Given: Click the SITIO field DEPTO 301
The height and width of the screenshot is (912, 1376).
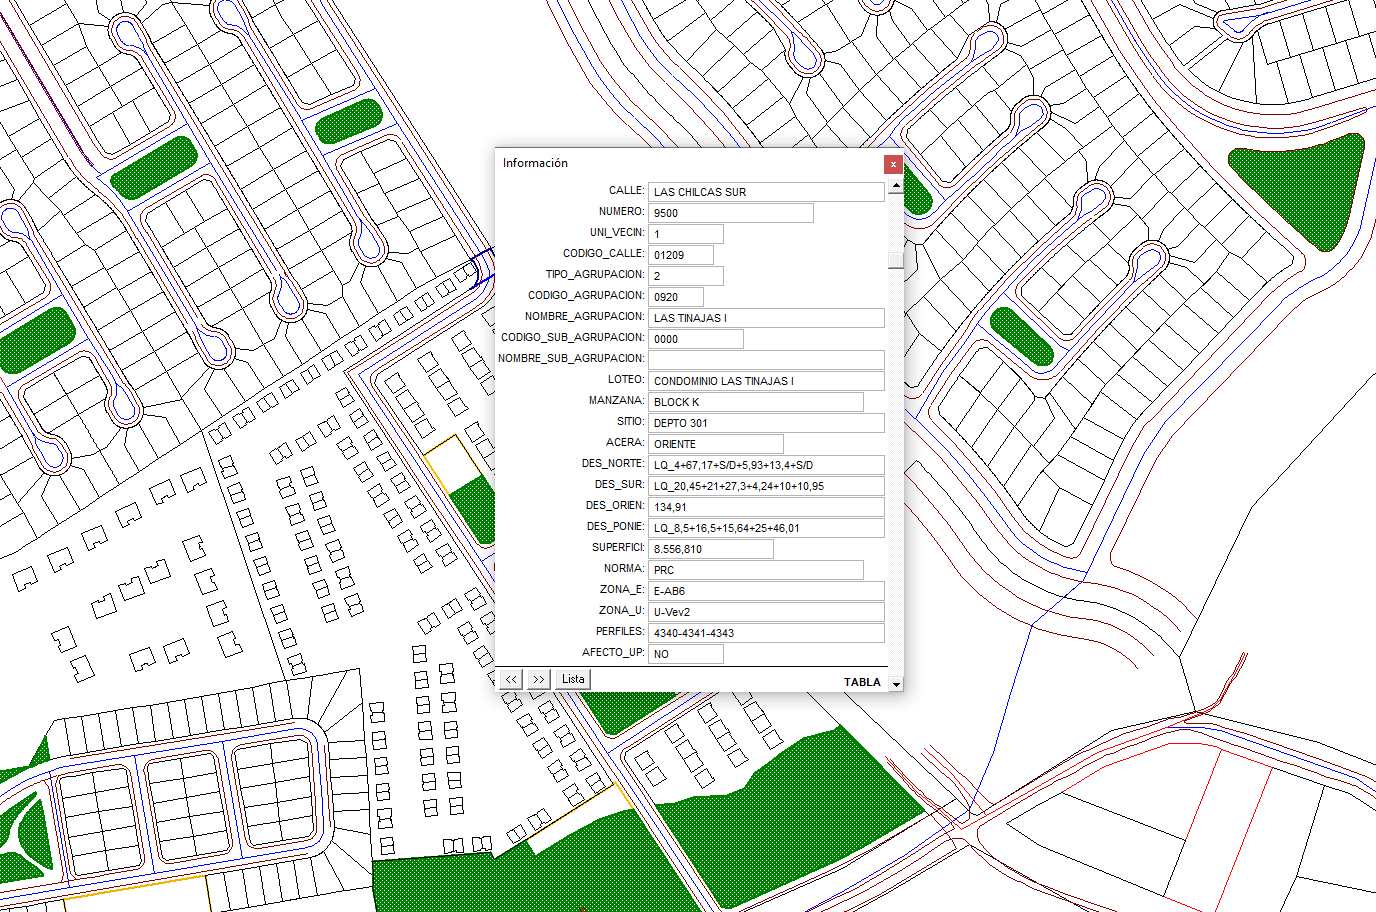Looking at the screenshot, I should (765, 423).
